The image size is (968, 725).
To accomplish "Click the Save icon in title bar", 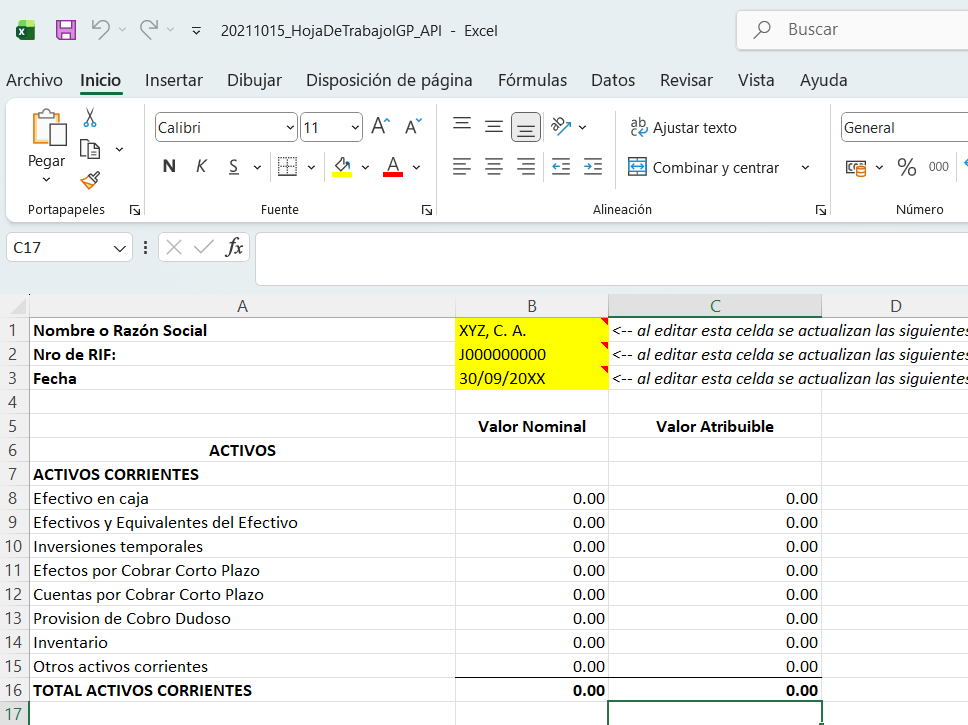I will (66, 30).
